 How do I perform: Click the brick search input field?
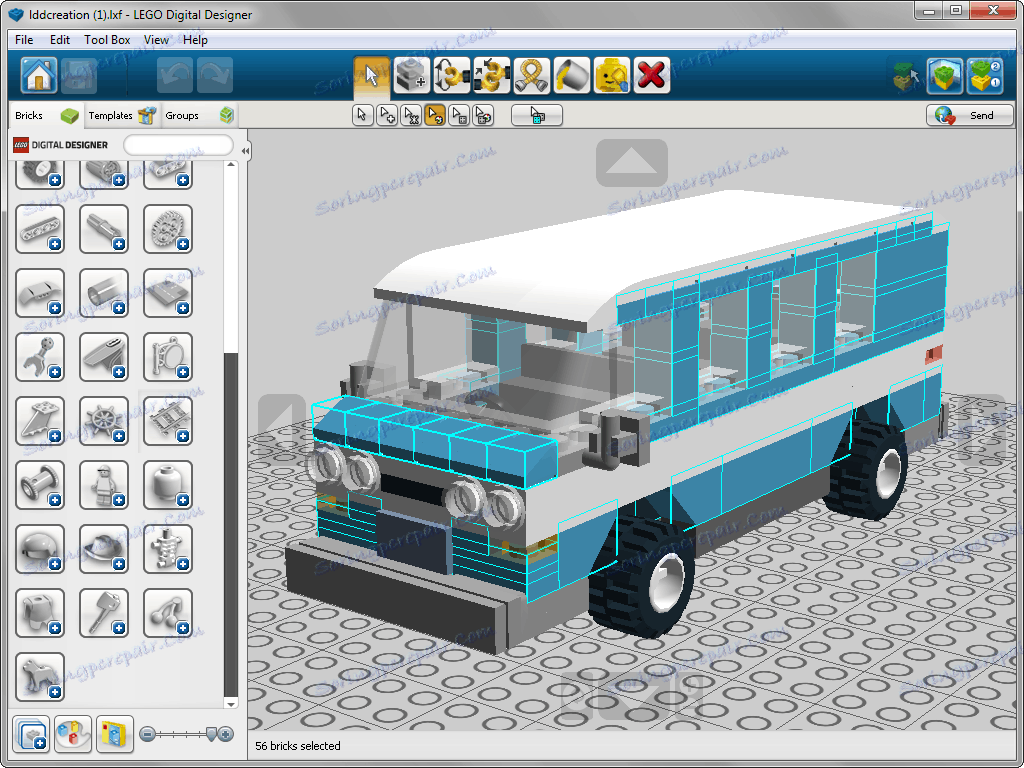coord(178,145)
